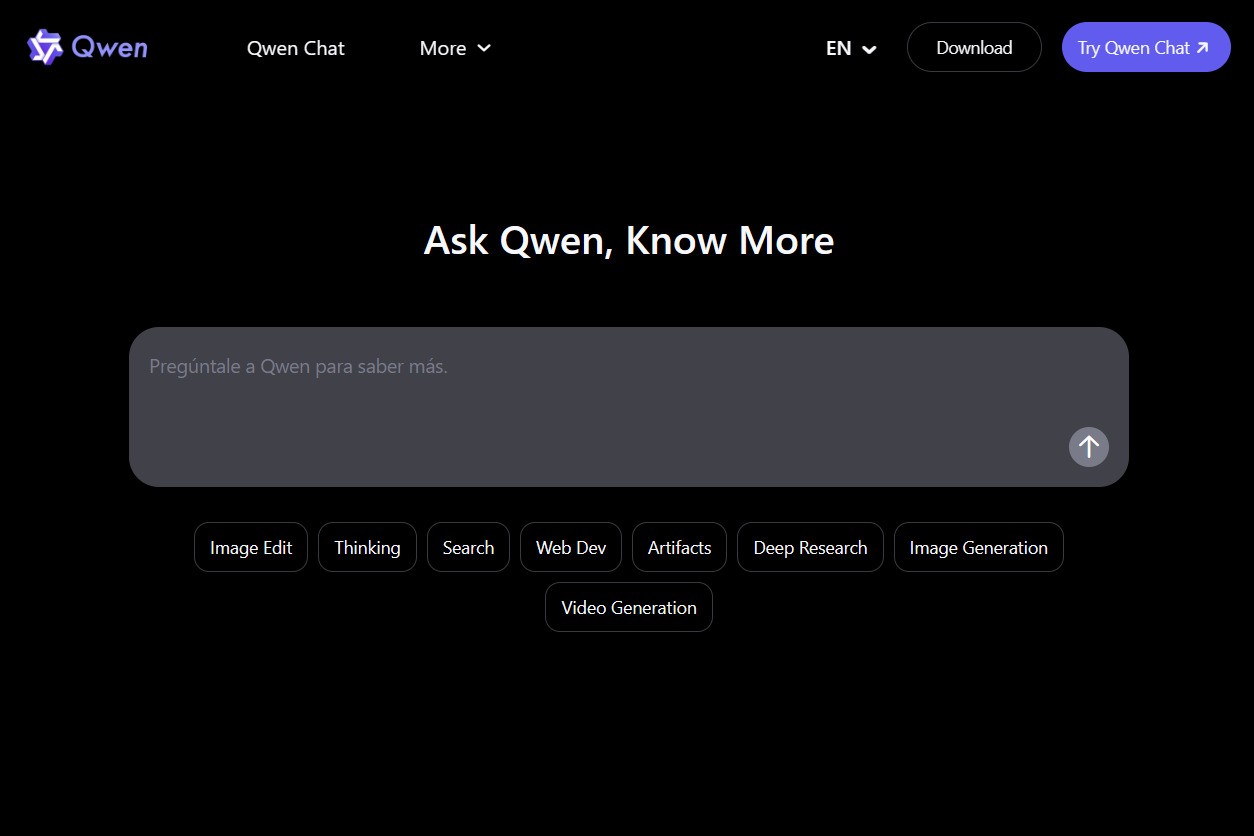
Task: Click the More item in the navigation bar
Action: (443, 48)
